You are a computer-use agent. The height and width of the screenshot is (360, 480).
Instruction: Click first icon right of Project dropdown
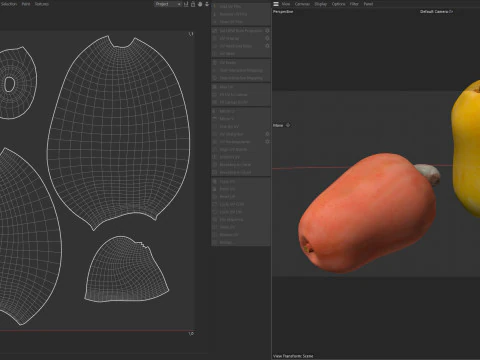click(186, 4)
